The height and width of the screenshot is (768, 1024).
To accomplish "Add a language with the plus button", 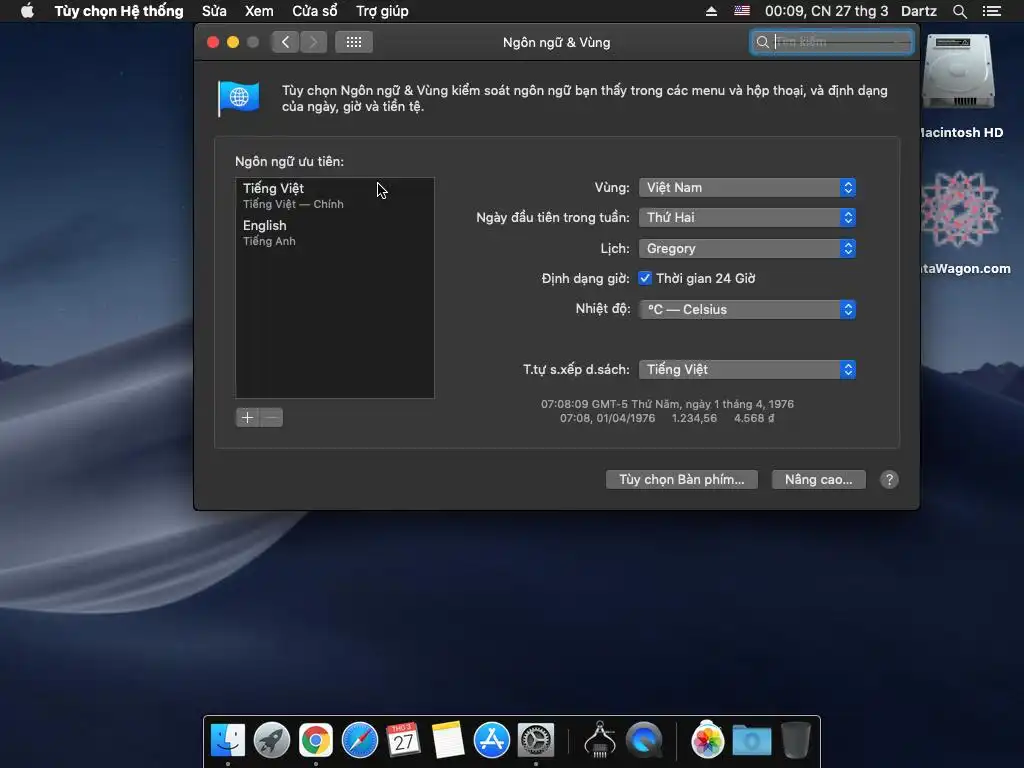I will coord(248,418).
